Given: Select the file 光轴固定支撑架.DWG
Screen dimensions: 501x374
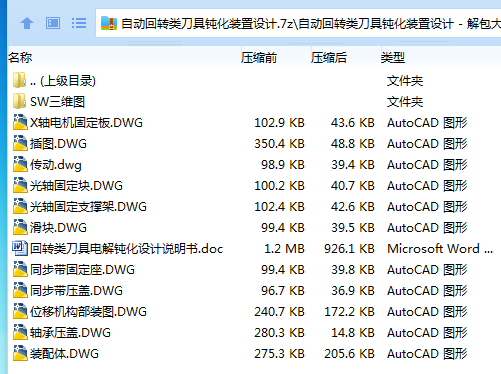Looking at the screenshot, I should tap(88, 207).
